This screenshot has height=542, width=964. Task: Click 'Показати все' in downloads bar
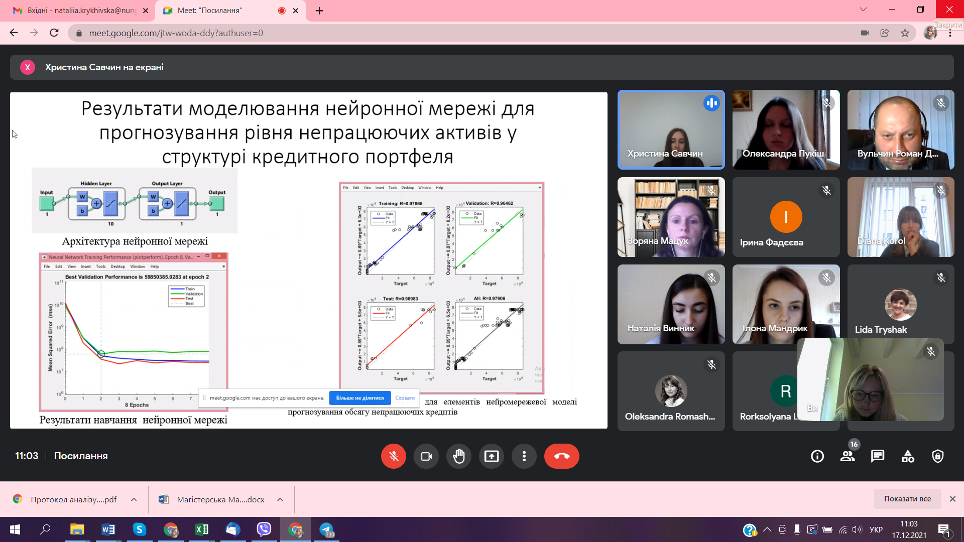(x=907, y=499)
